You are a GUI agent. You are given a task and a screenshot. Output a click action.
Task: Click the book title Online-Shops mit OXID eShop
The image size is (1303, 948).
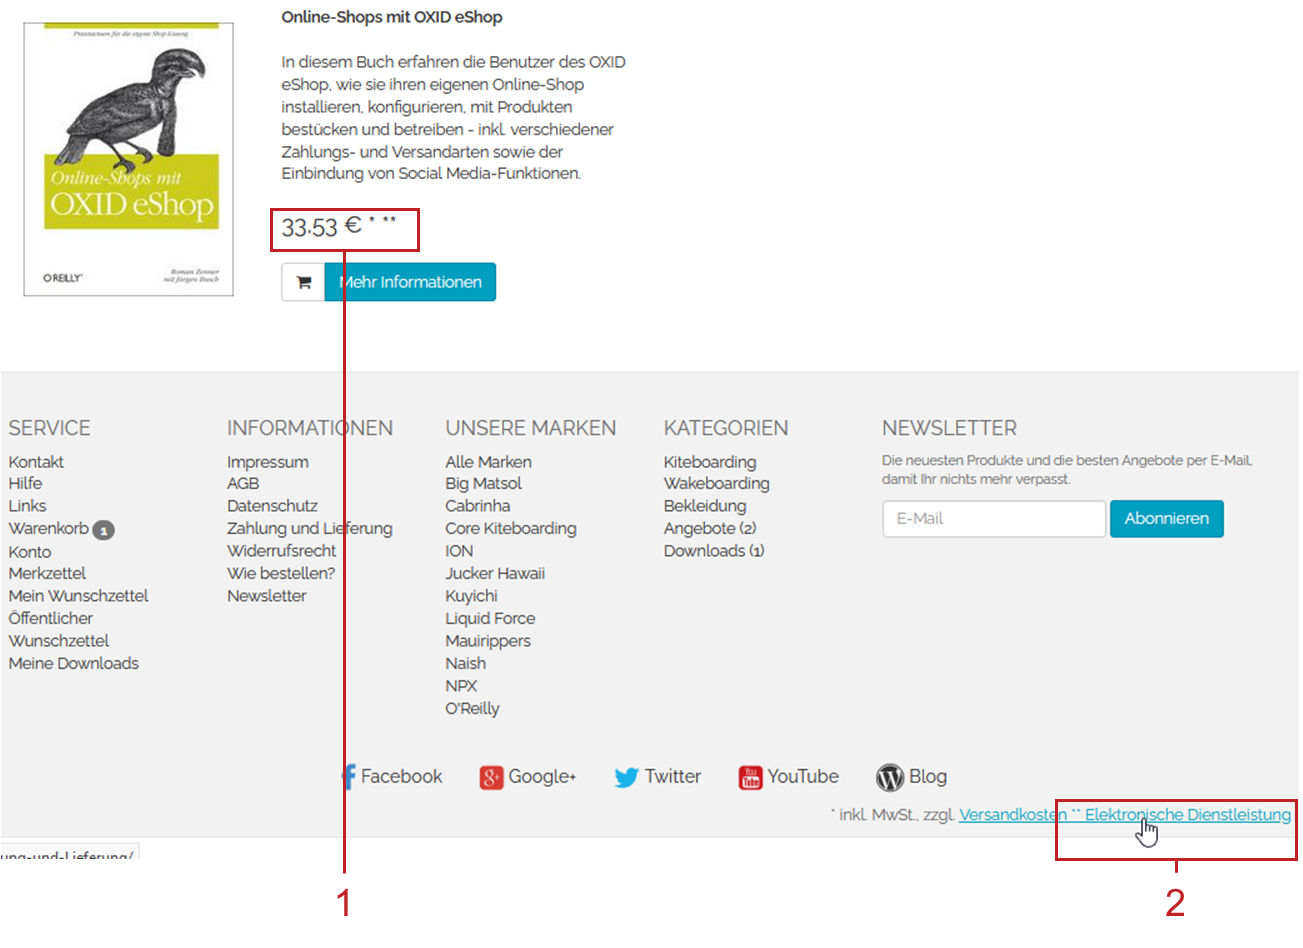[x=391, y=17]
